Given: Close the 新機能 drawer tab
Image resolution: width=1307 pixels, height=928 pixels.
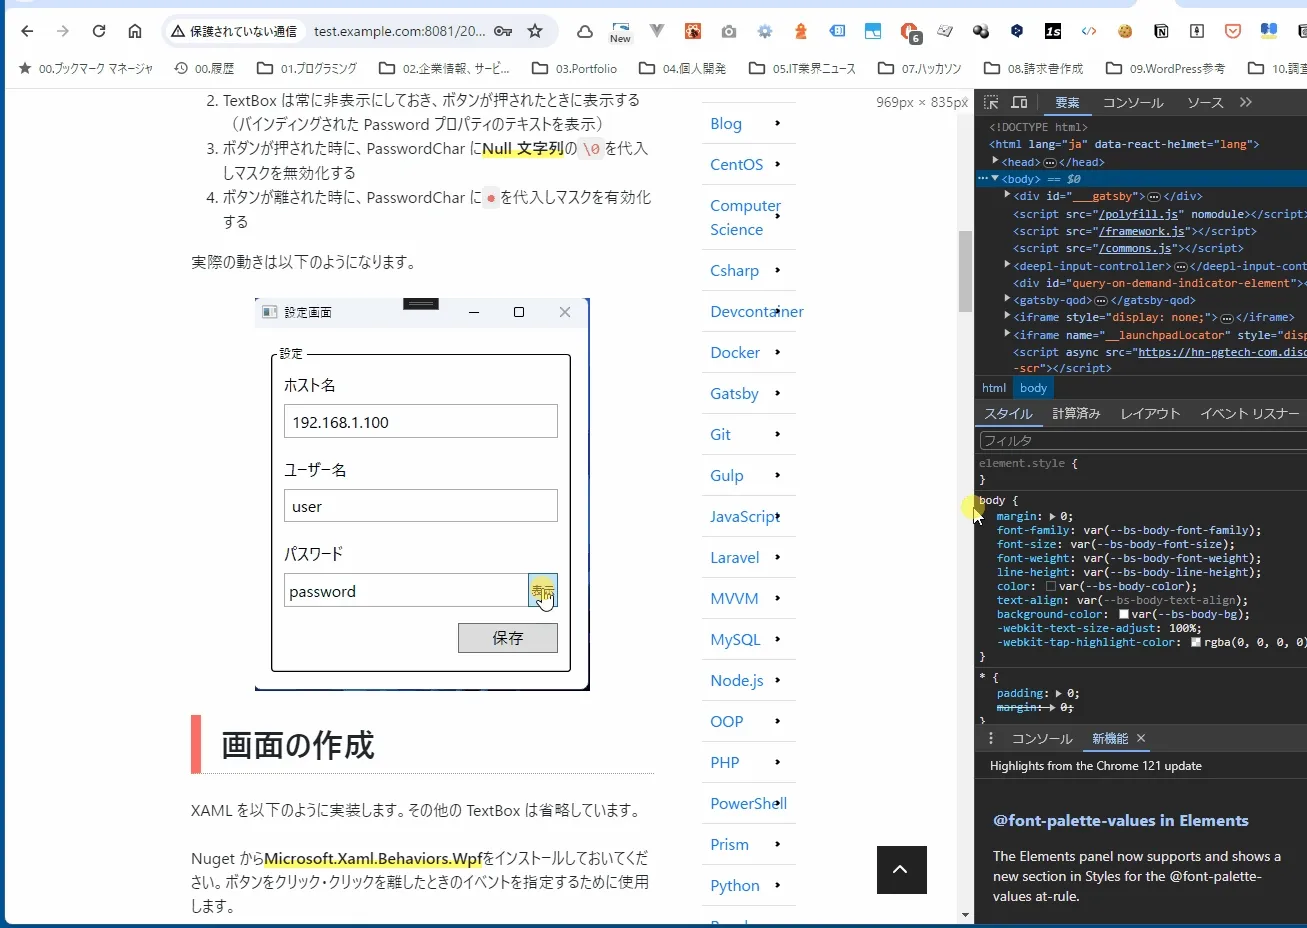Looking at the screenshot, I should pos(1141,738).
